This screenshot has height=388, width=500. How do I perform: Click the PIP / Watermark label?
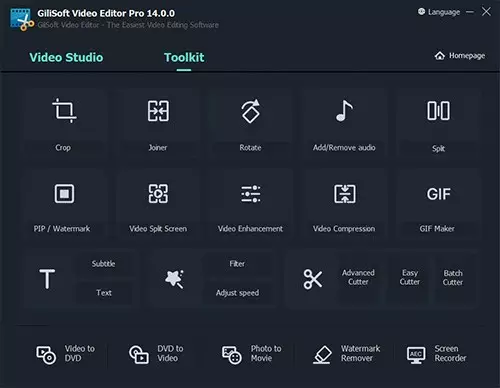(x=62, y=229)
